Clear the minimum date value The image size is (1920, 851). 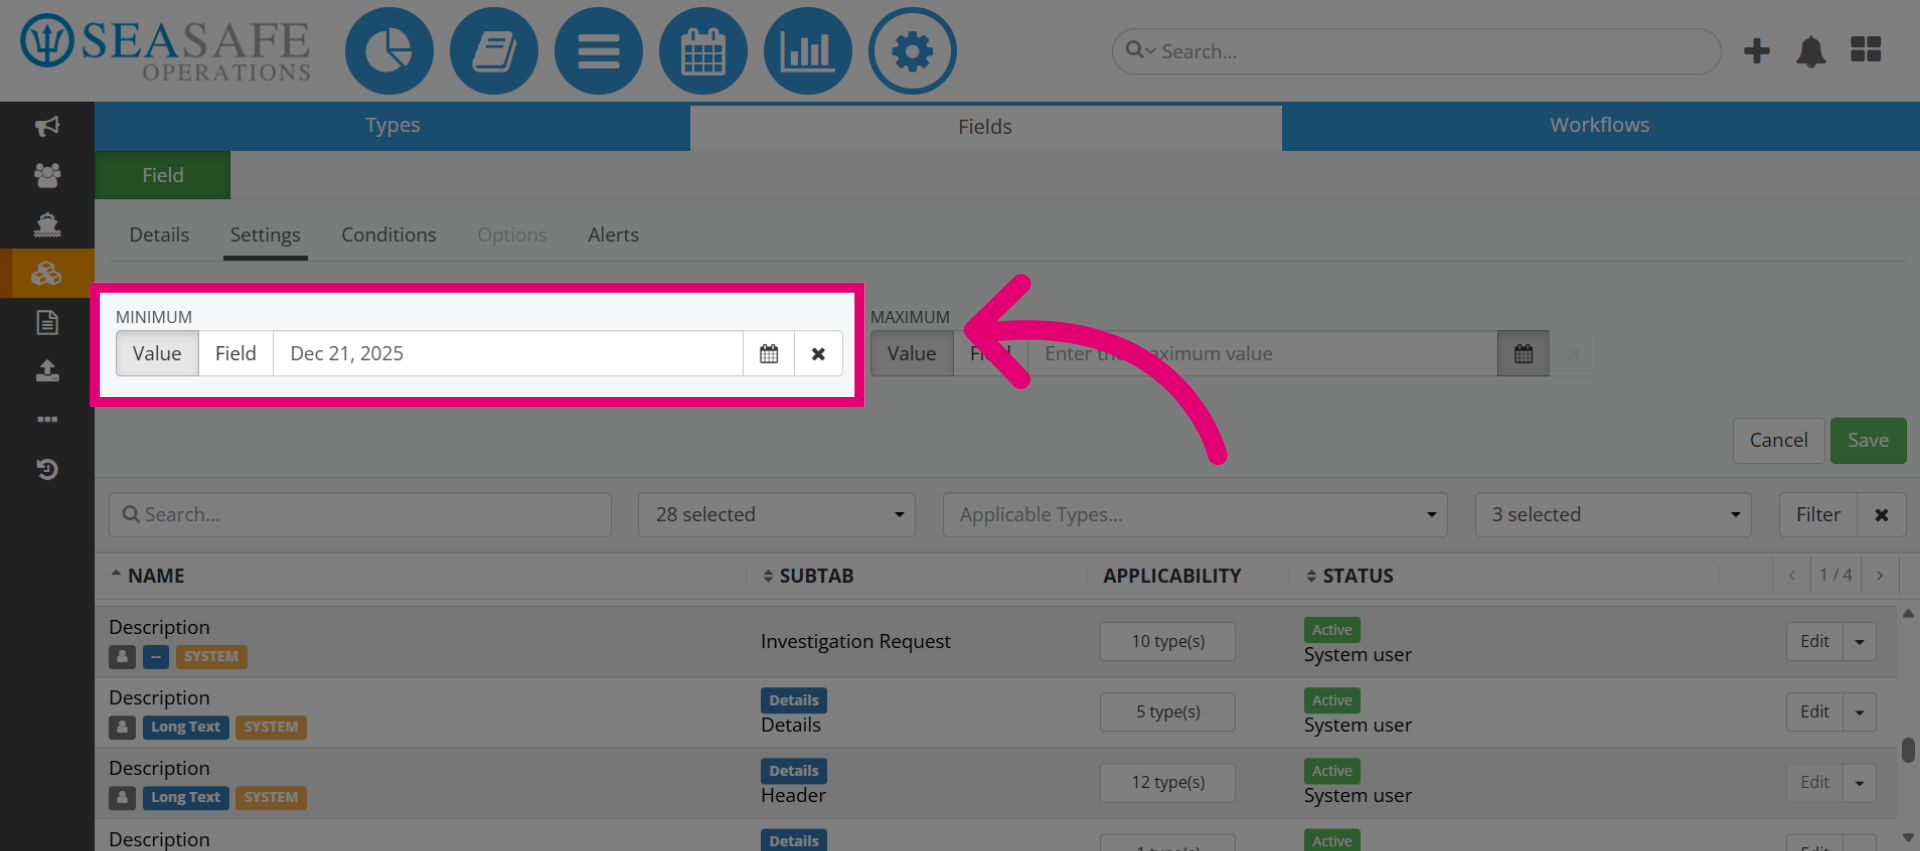click(x=818, y=354)
